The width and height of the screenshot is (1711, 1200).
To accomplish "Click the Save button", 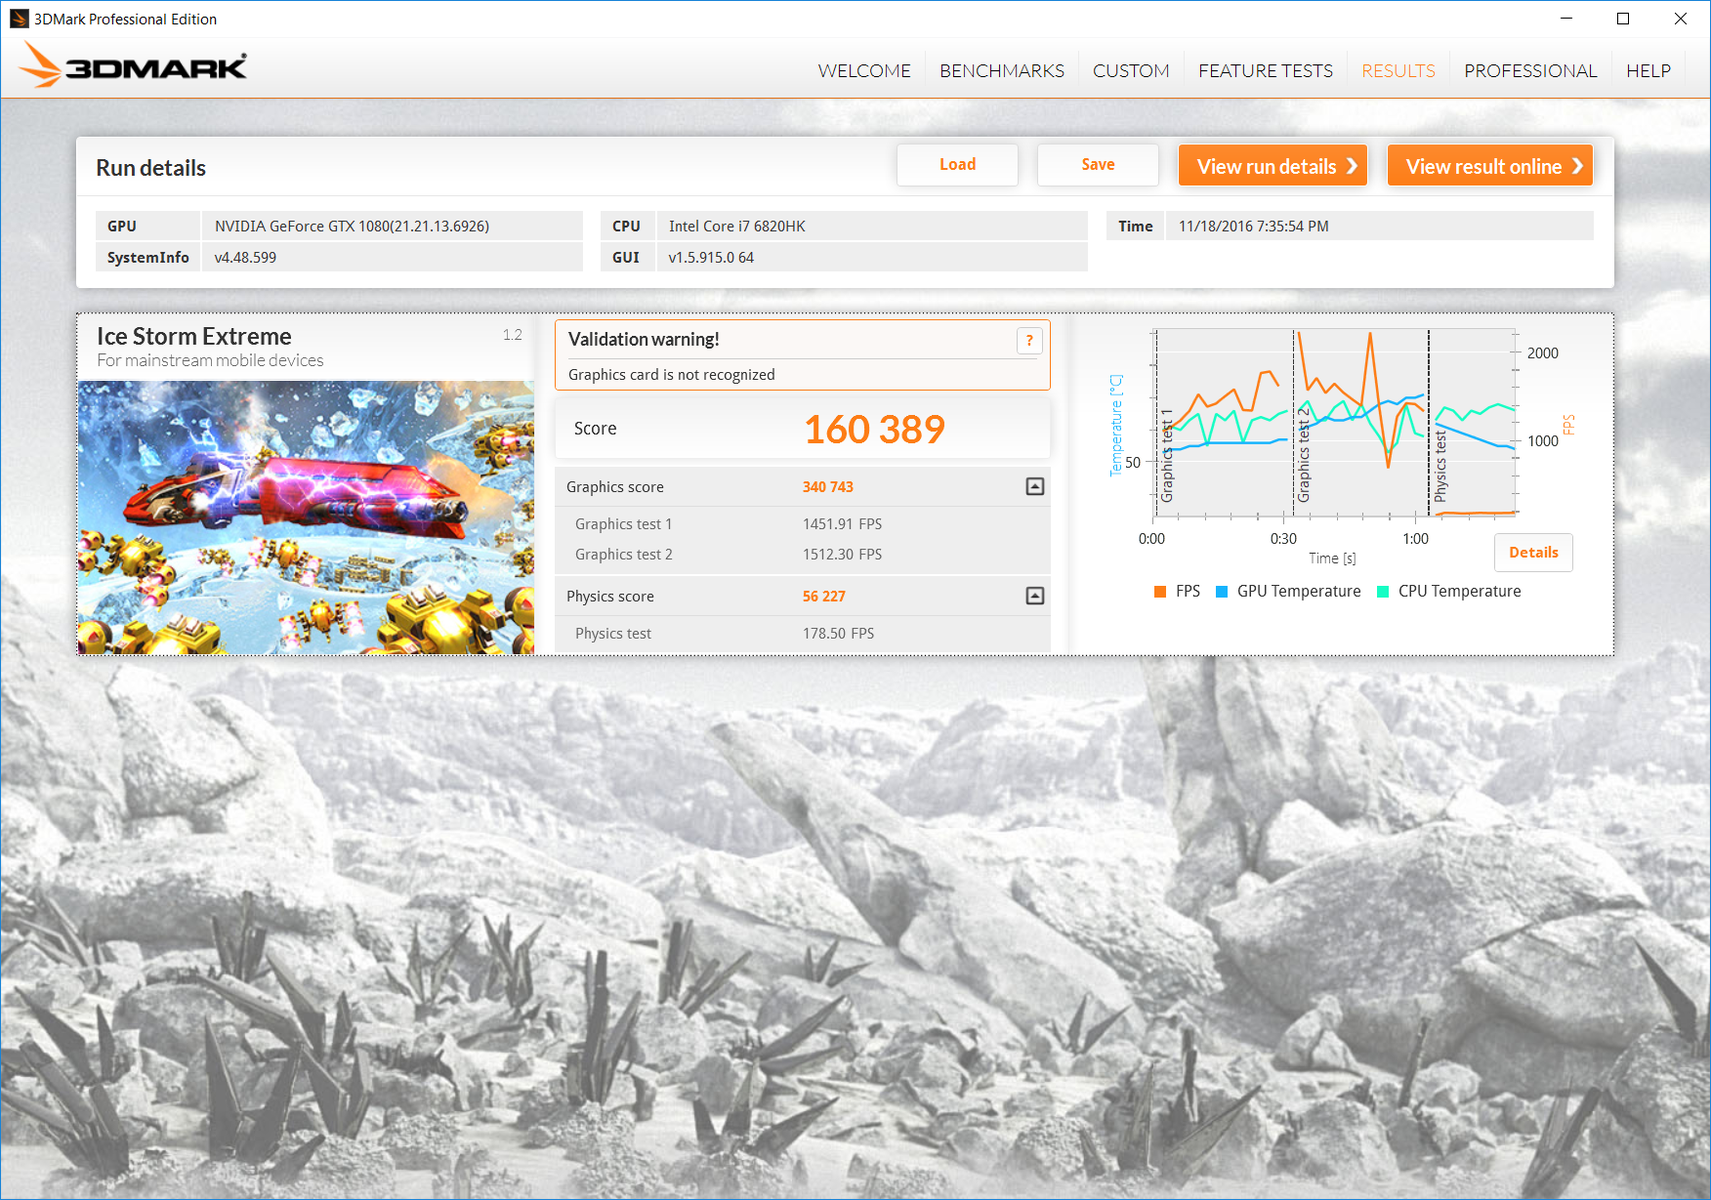I will coord(1098,165).
